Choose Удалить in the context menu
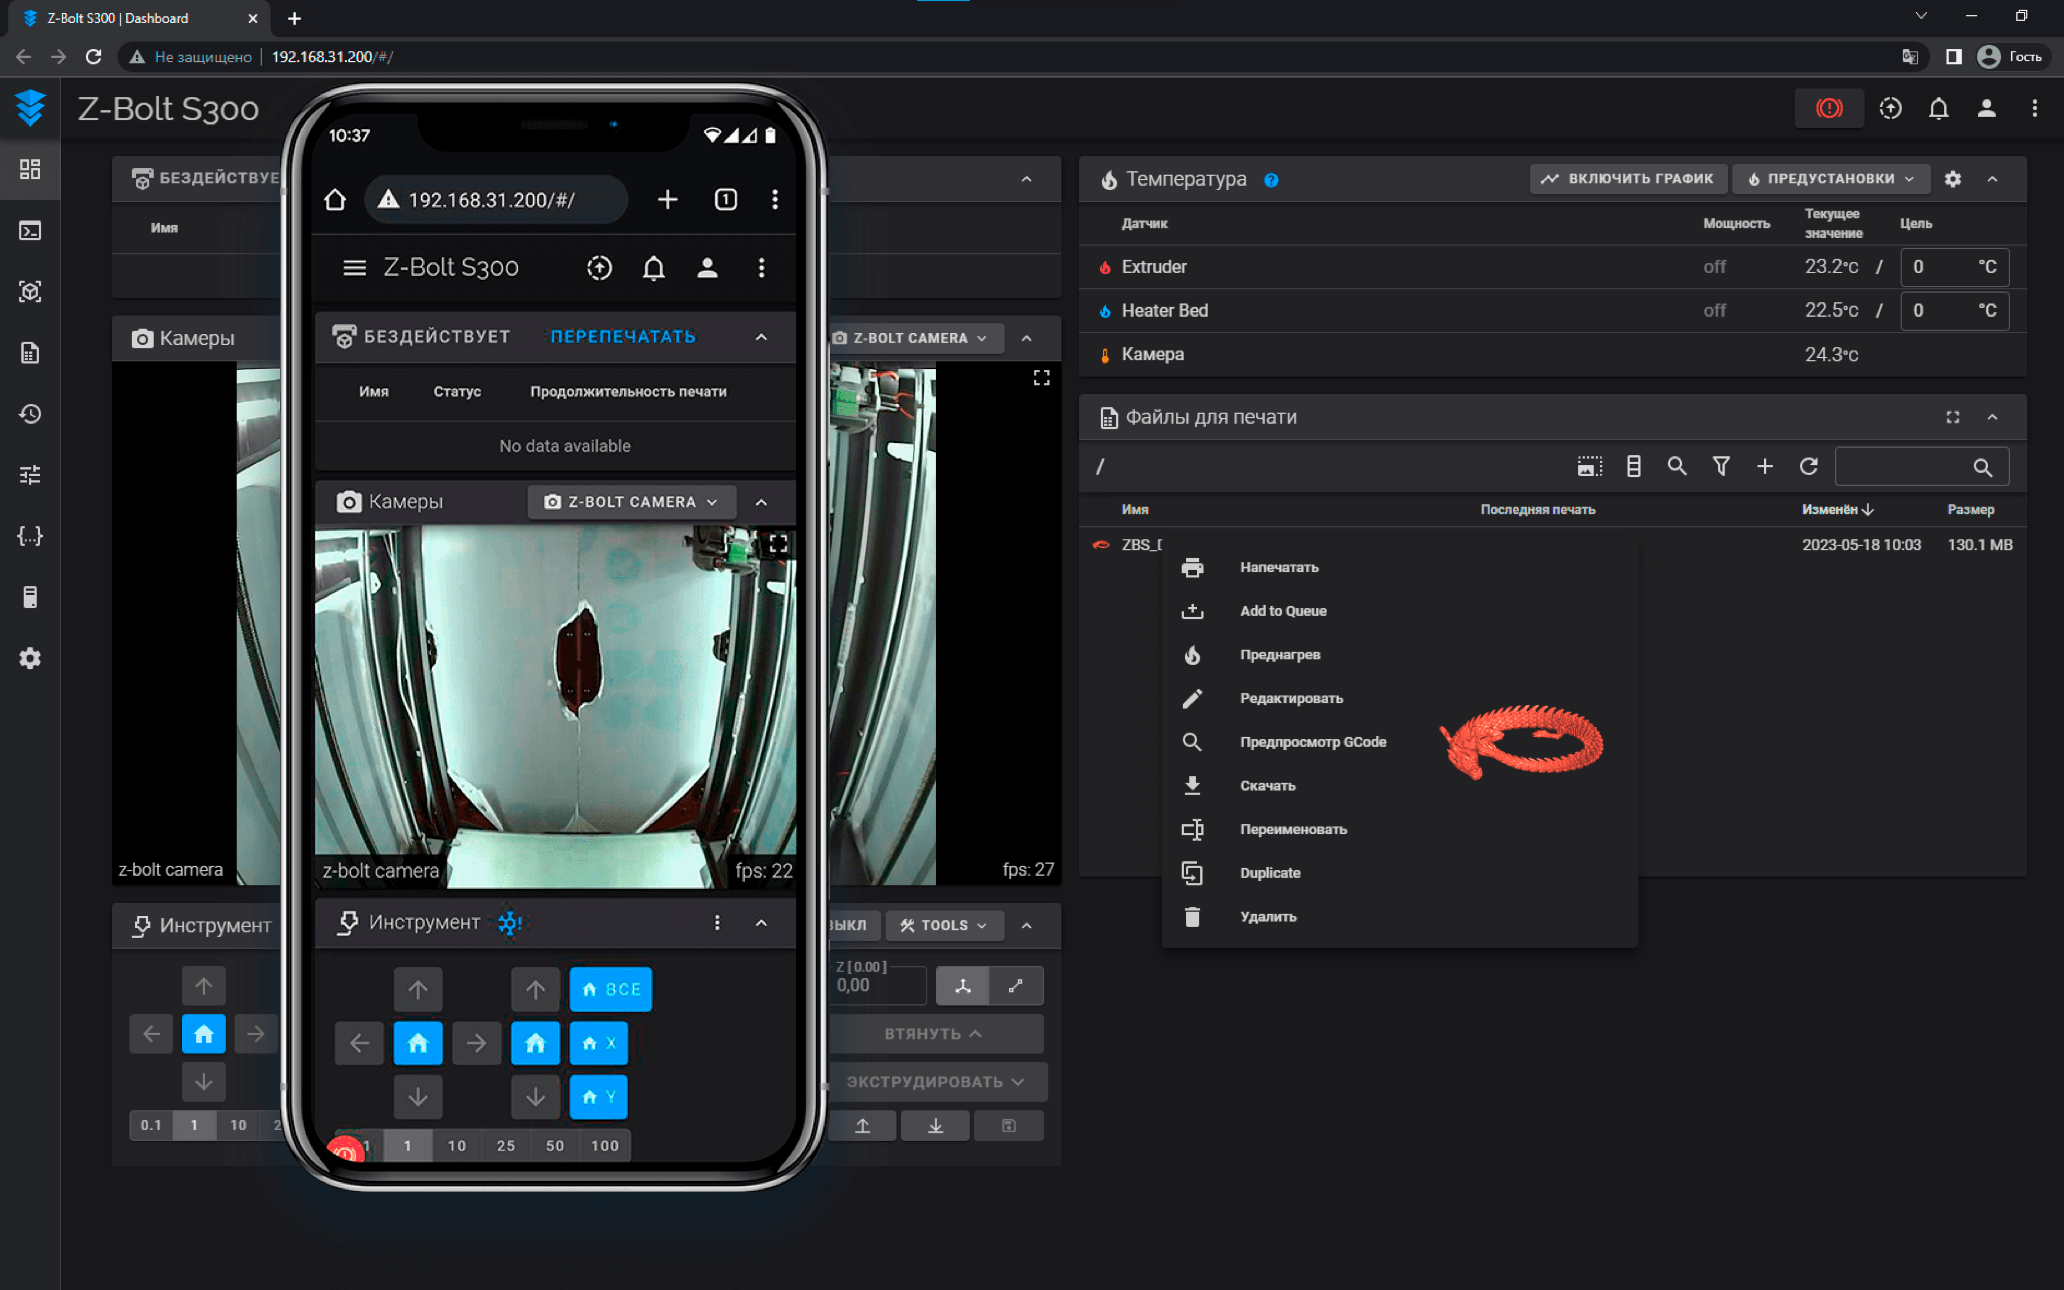 (1399, 916)
